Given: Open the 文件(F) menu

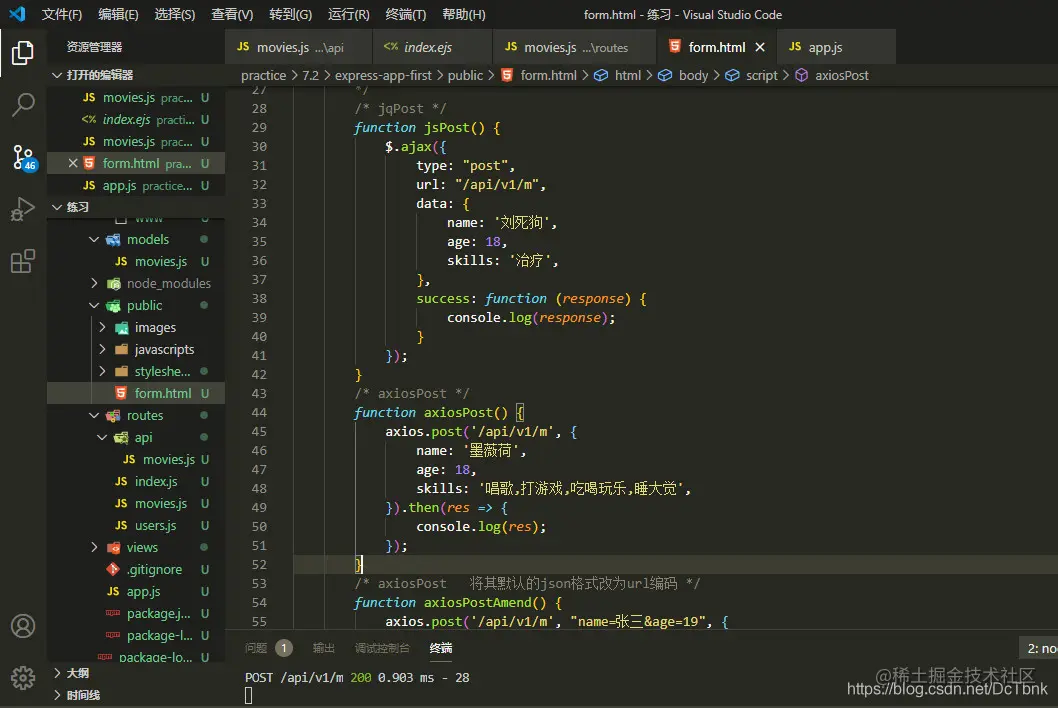Looking at the screenshot, I should [61, 14].
